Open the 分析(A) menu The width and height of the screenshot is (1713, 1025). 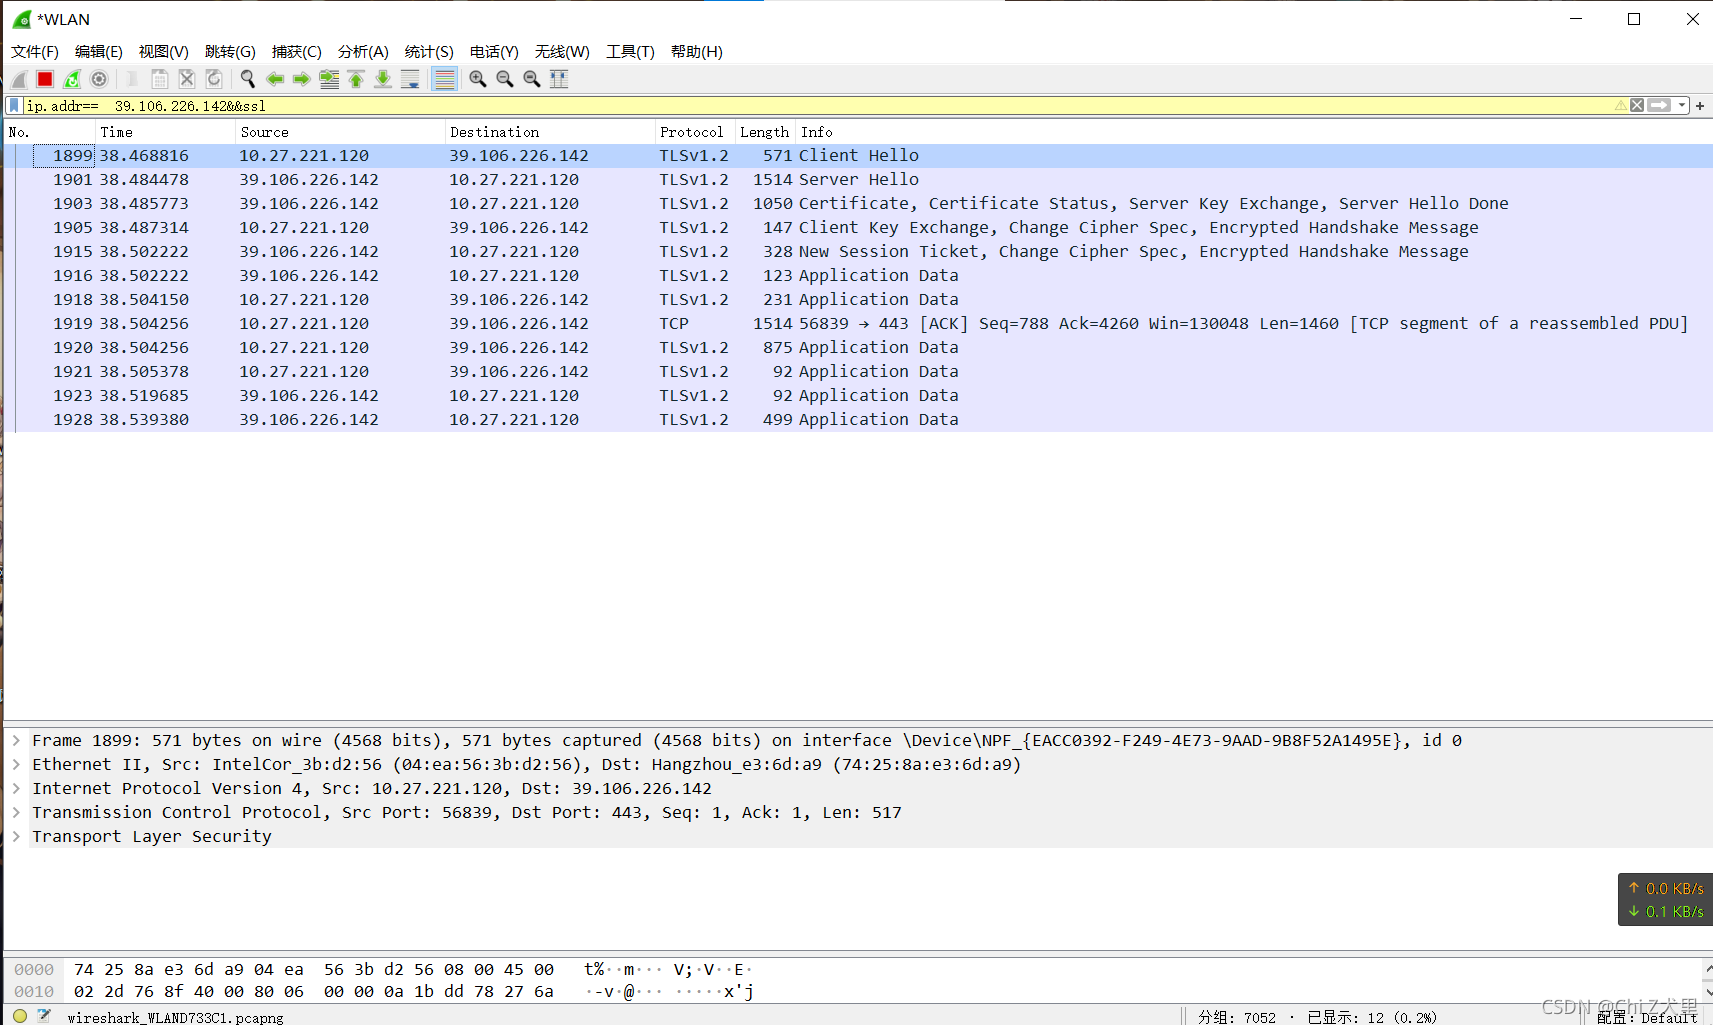point(363,51)
